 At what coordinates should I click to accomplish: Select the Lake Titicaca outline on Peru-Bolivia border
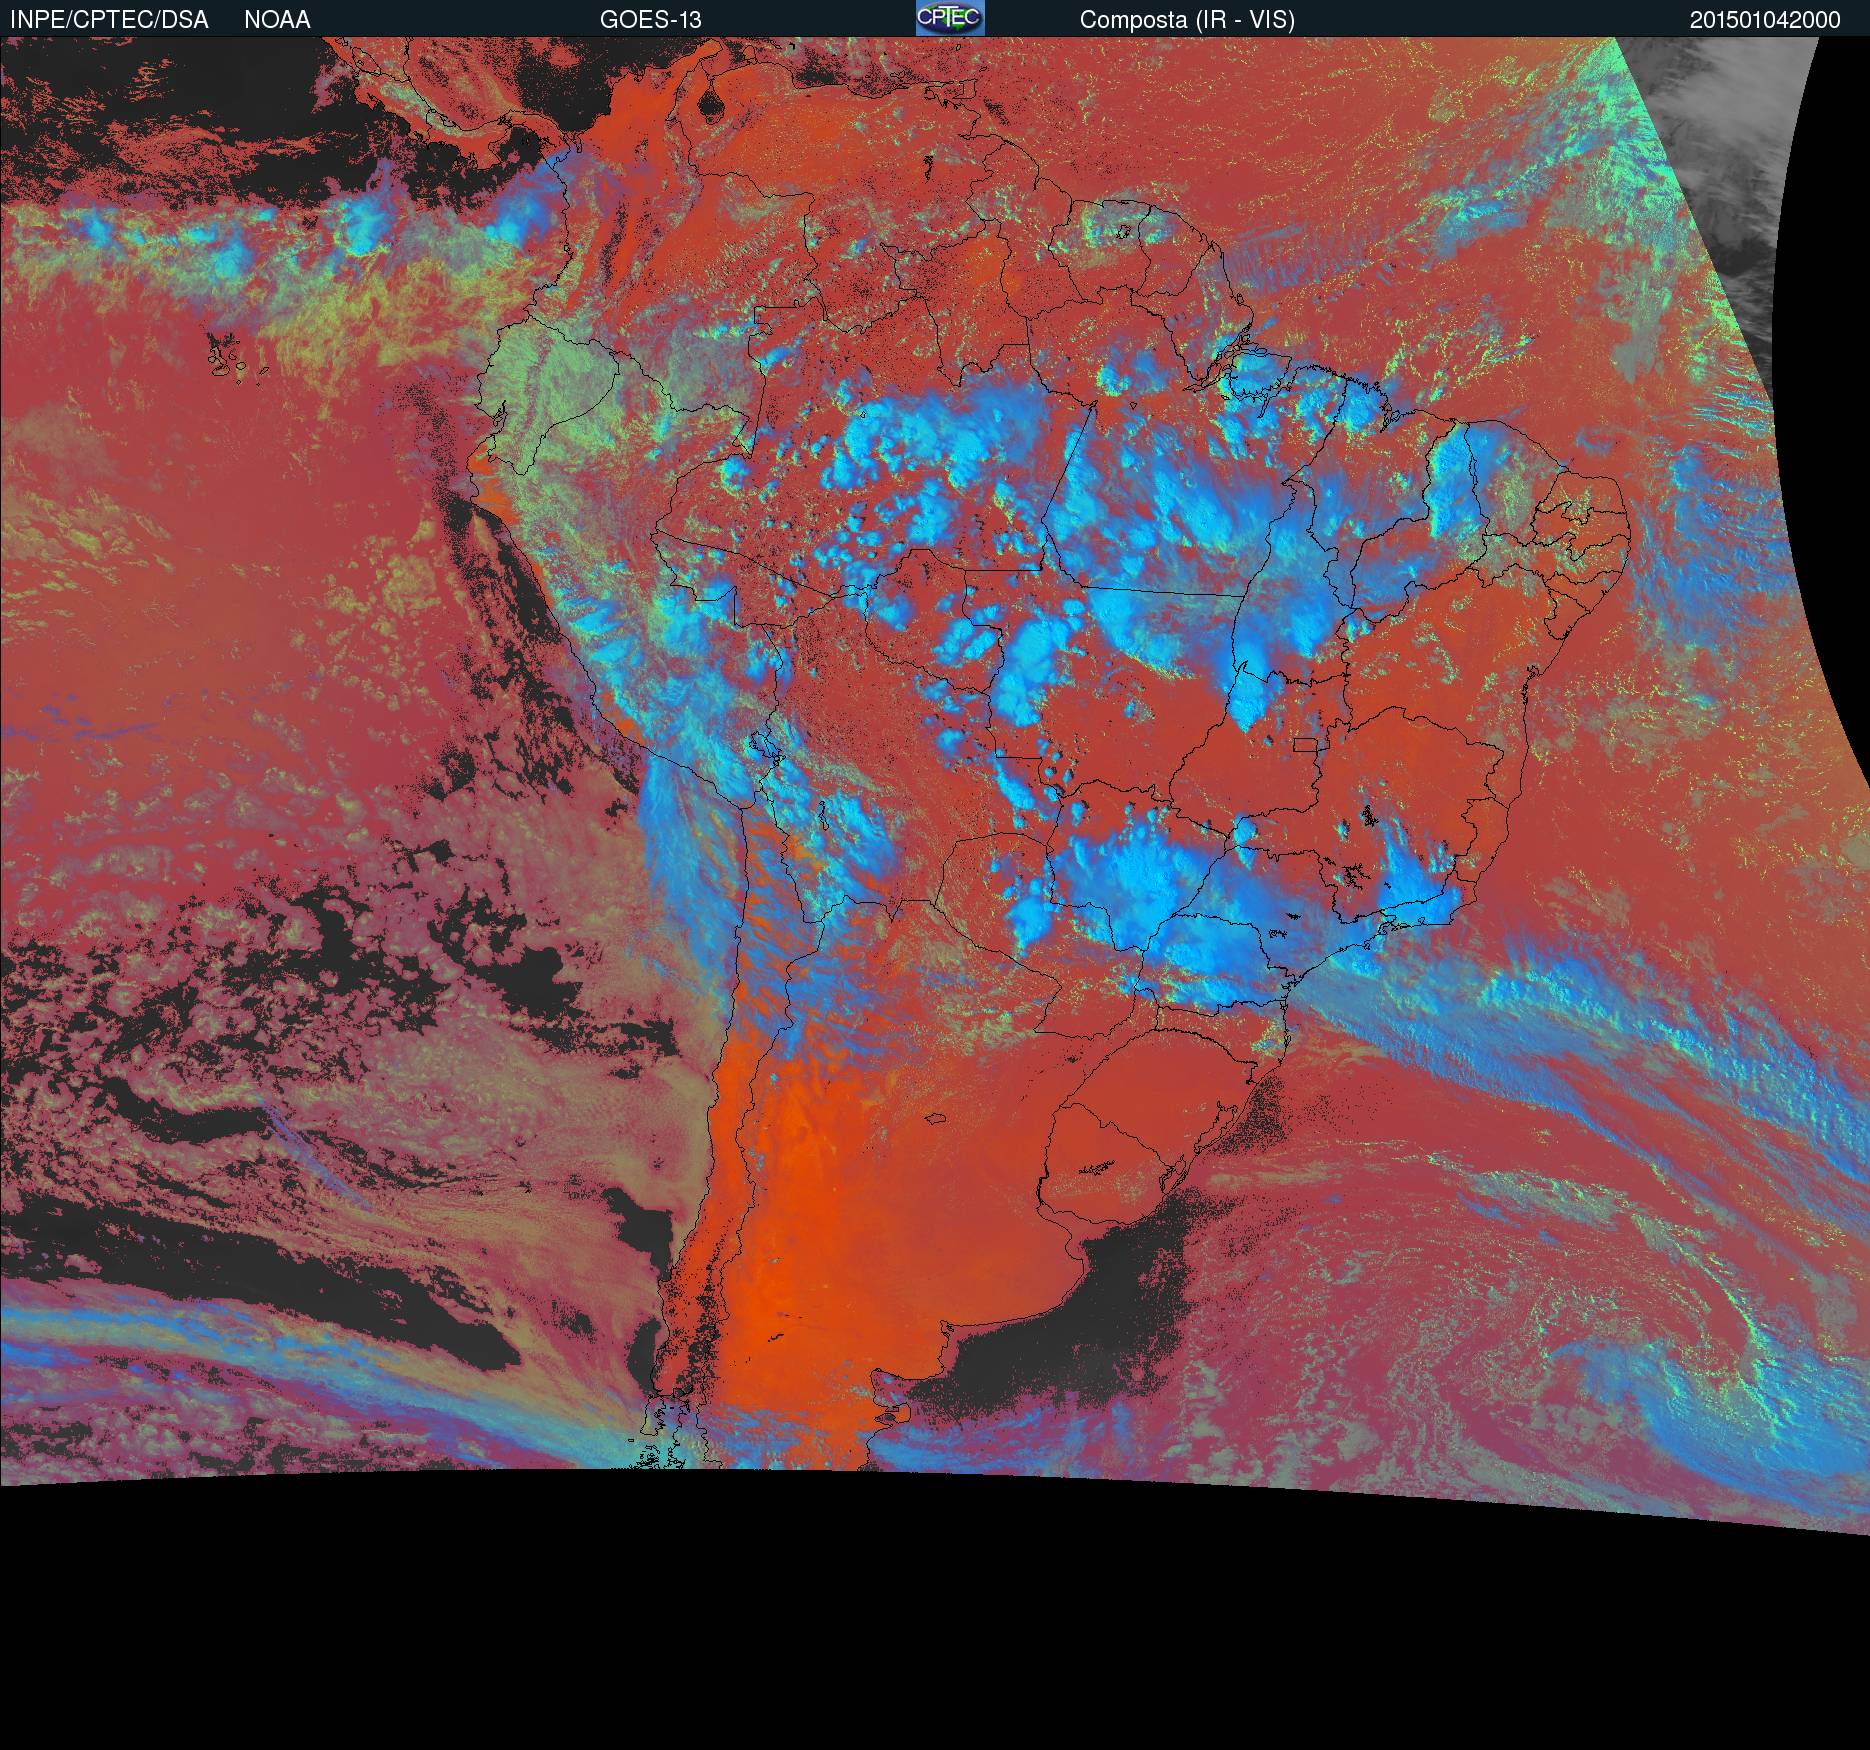766,747
